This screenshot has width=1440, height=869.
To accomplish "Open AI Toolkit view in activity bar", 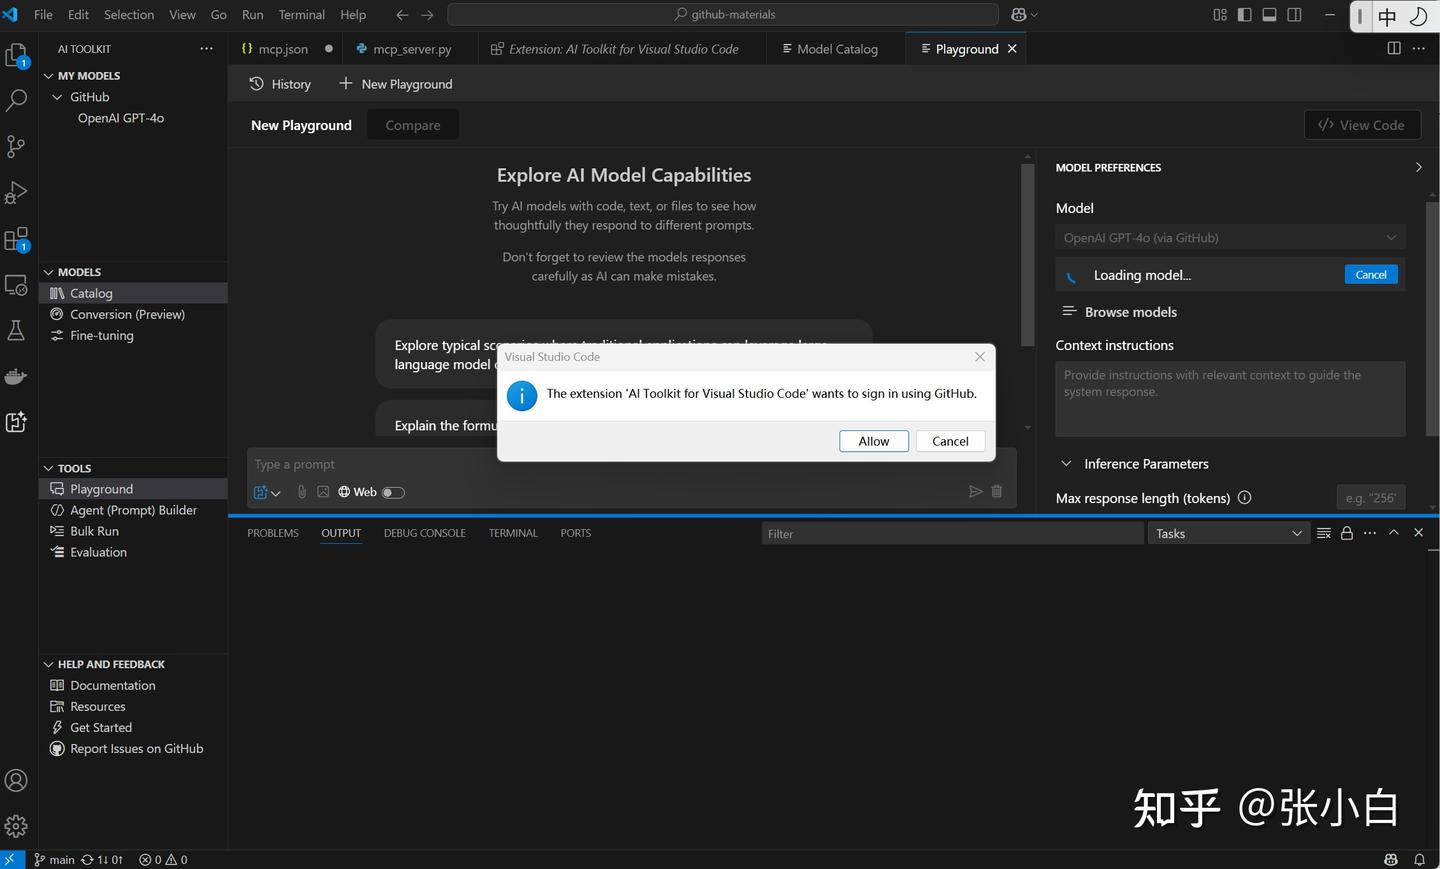I will tap(17, 422).
